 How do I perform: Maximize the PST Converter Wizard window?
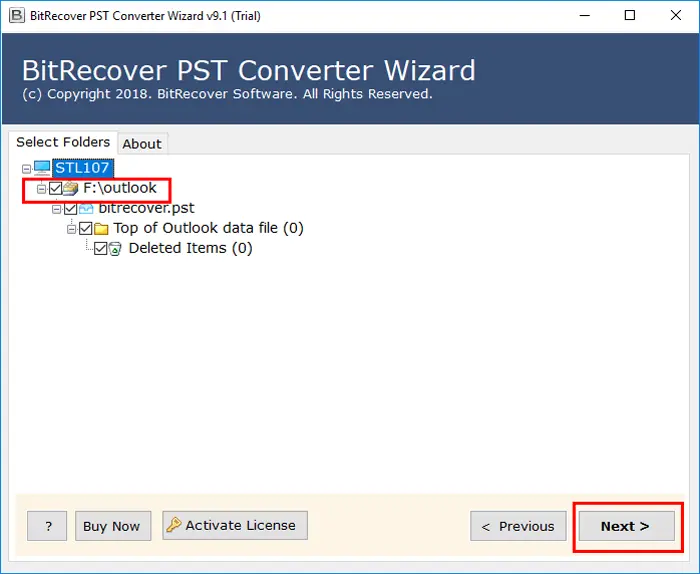pos(629,16)
